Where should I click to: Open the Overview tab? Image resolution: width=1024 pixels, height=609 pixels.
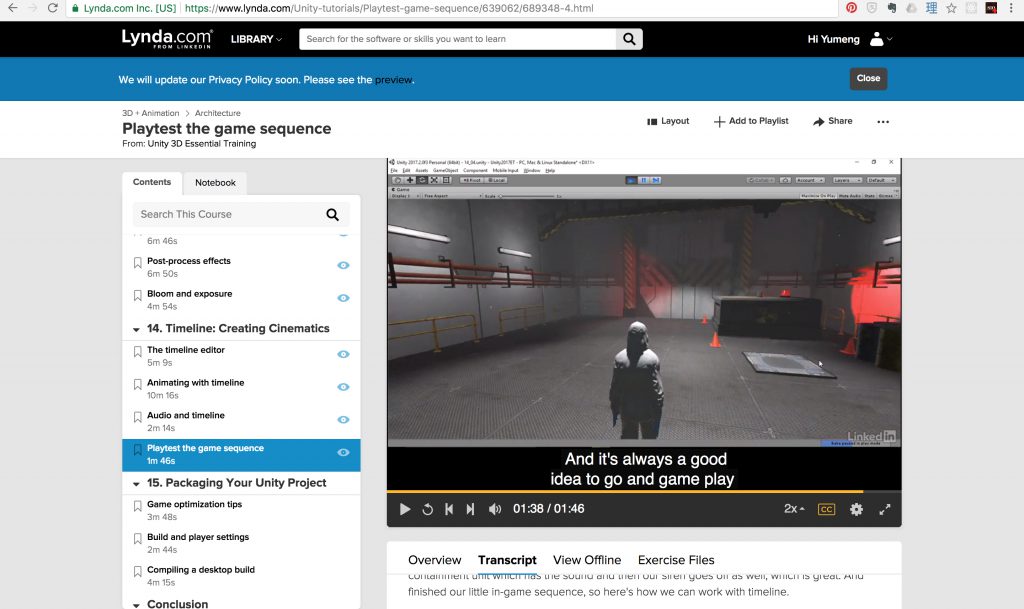pos(434,560)
